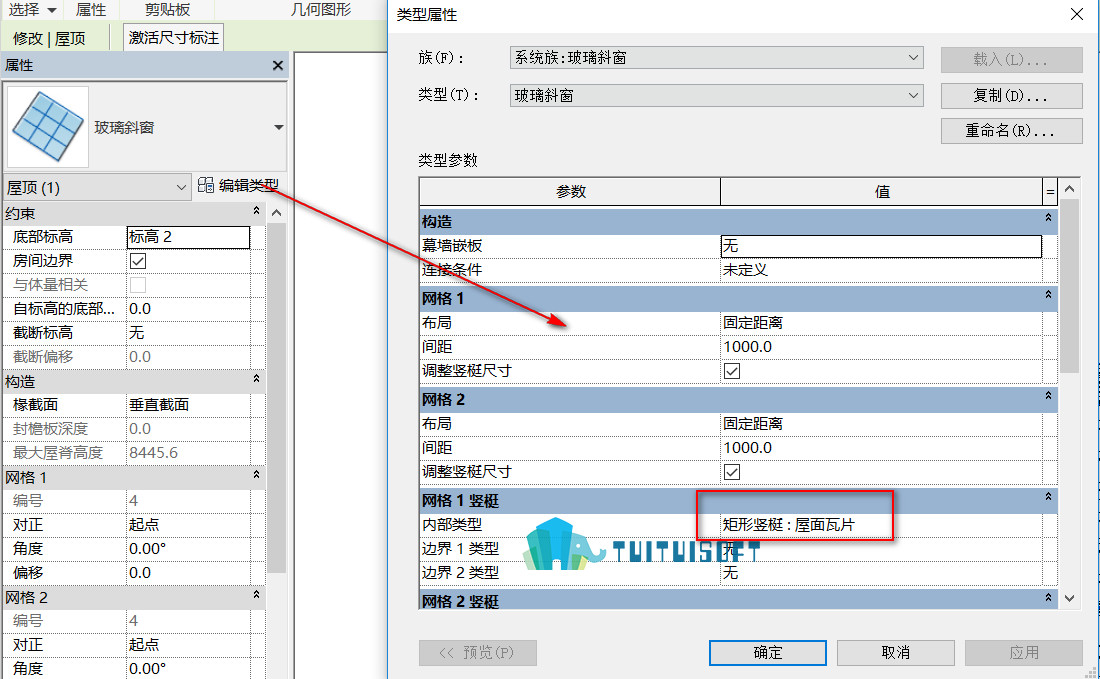Image resolution: width=1100 pixels, height=679 pixels.
Task: Toggle the 房间边界 checkbox
Action: [x=138, y=261]
